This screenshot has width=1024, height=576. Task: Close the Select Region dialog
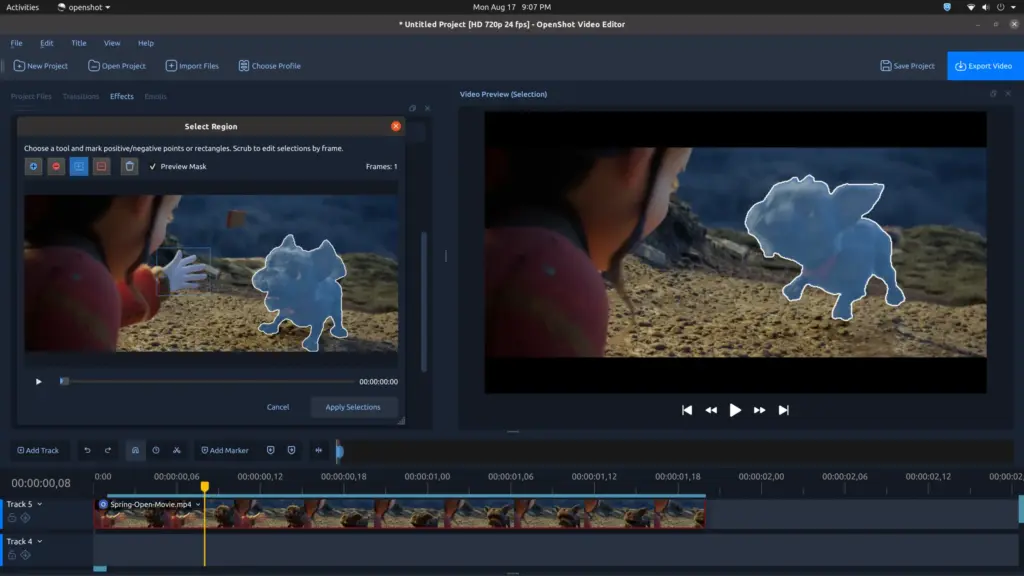pos(396,126)
